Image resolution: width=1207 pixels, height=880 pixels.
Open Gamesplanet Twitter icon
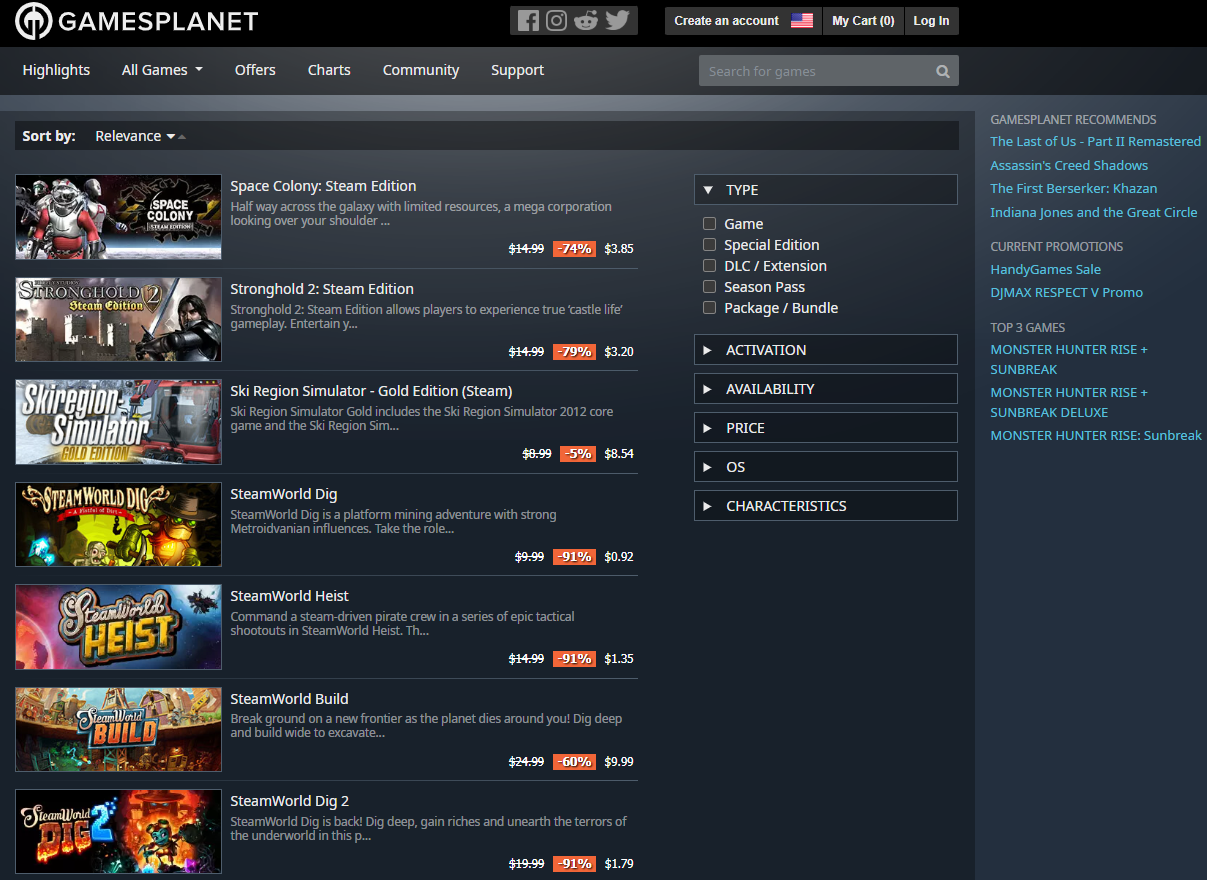[617, 20]
